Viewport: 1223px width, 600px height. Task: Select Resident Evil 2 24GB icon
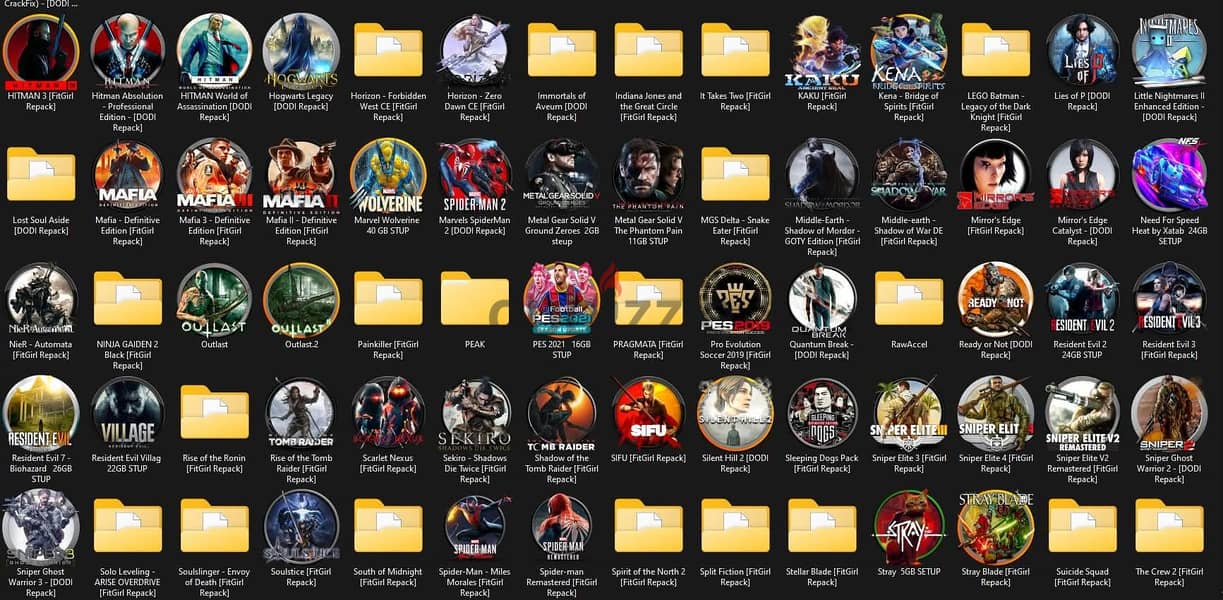pos(1082,300)
